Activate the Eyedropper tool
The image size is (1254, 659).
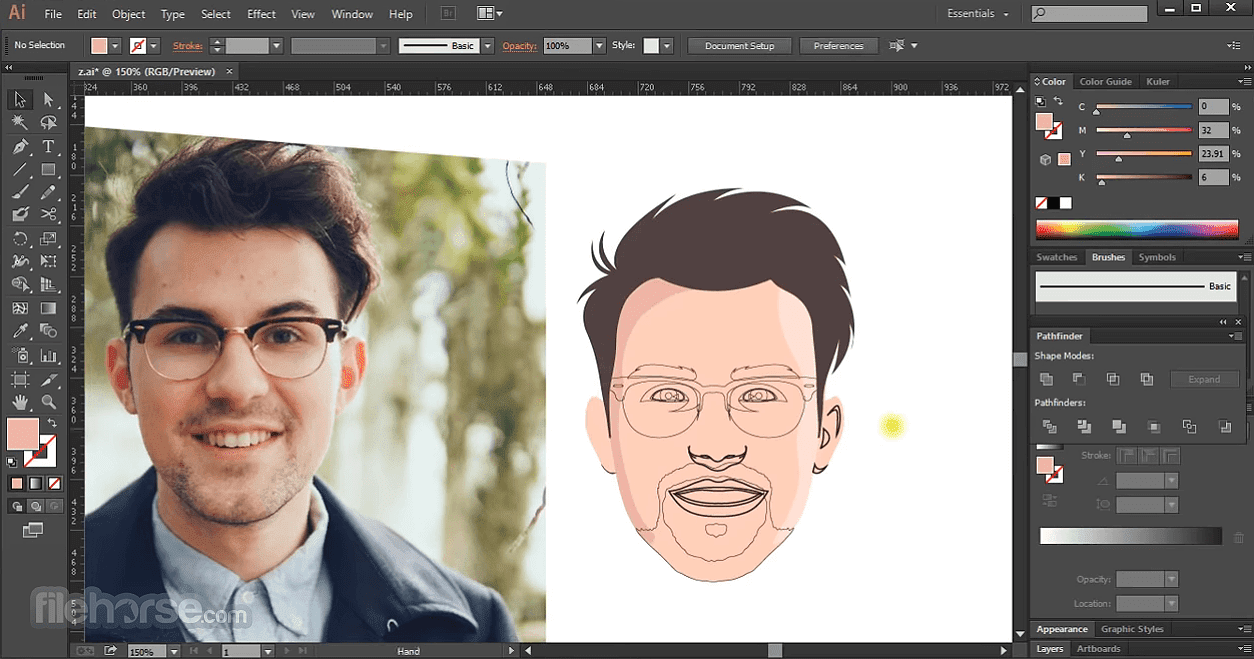tap(19, 332)
